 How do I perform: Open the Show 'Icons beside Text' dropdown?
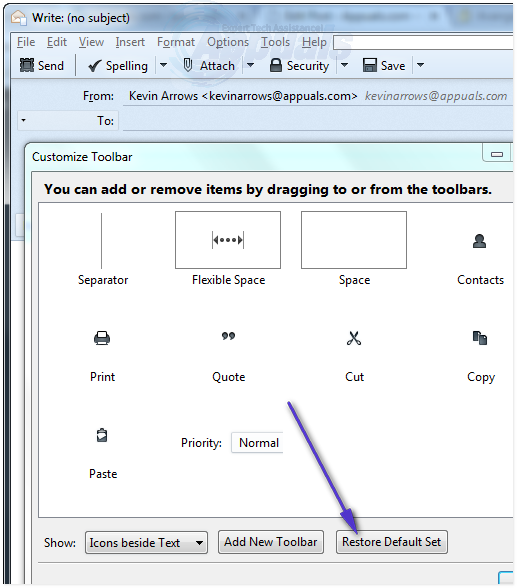click(x=146, y=543)
